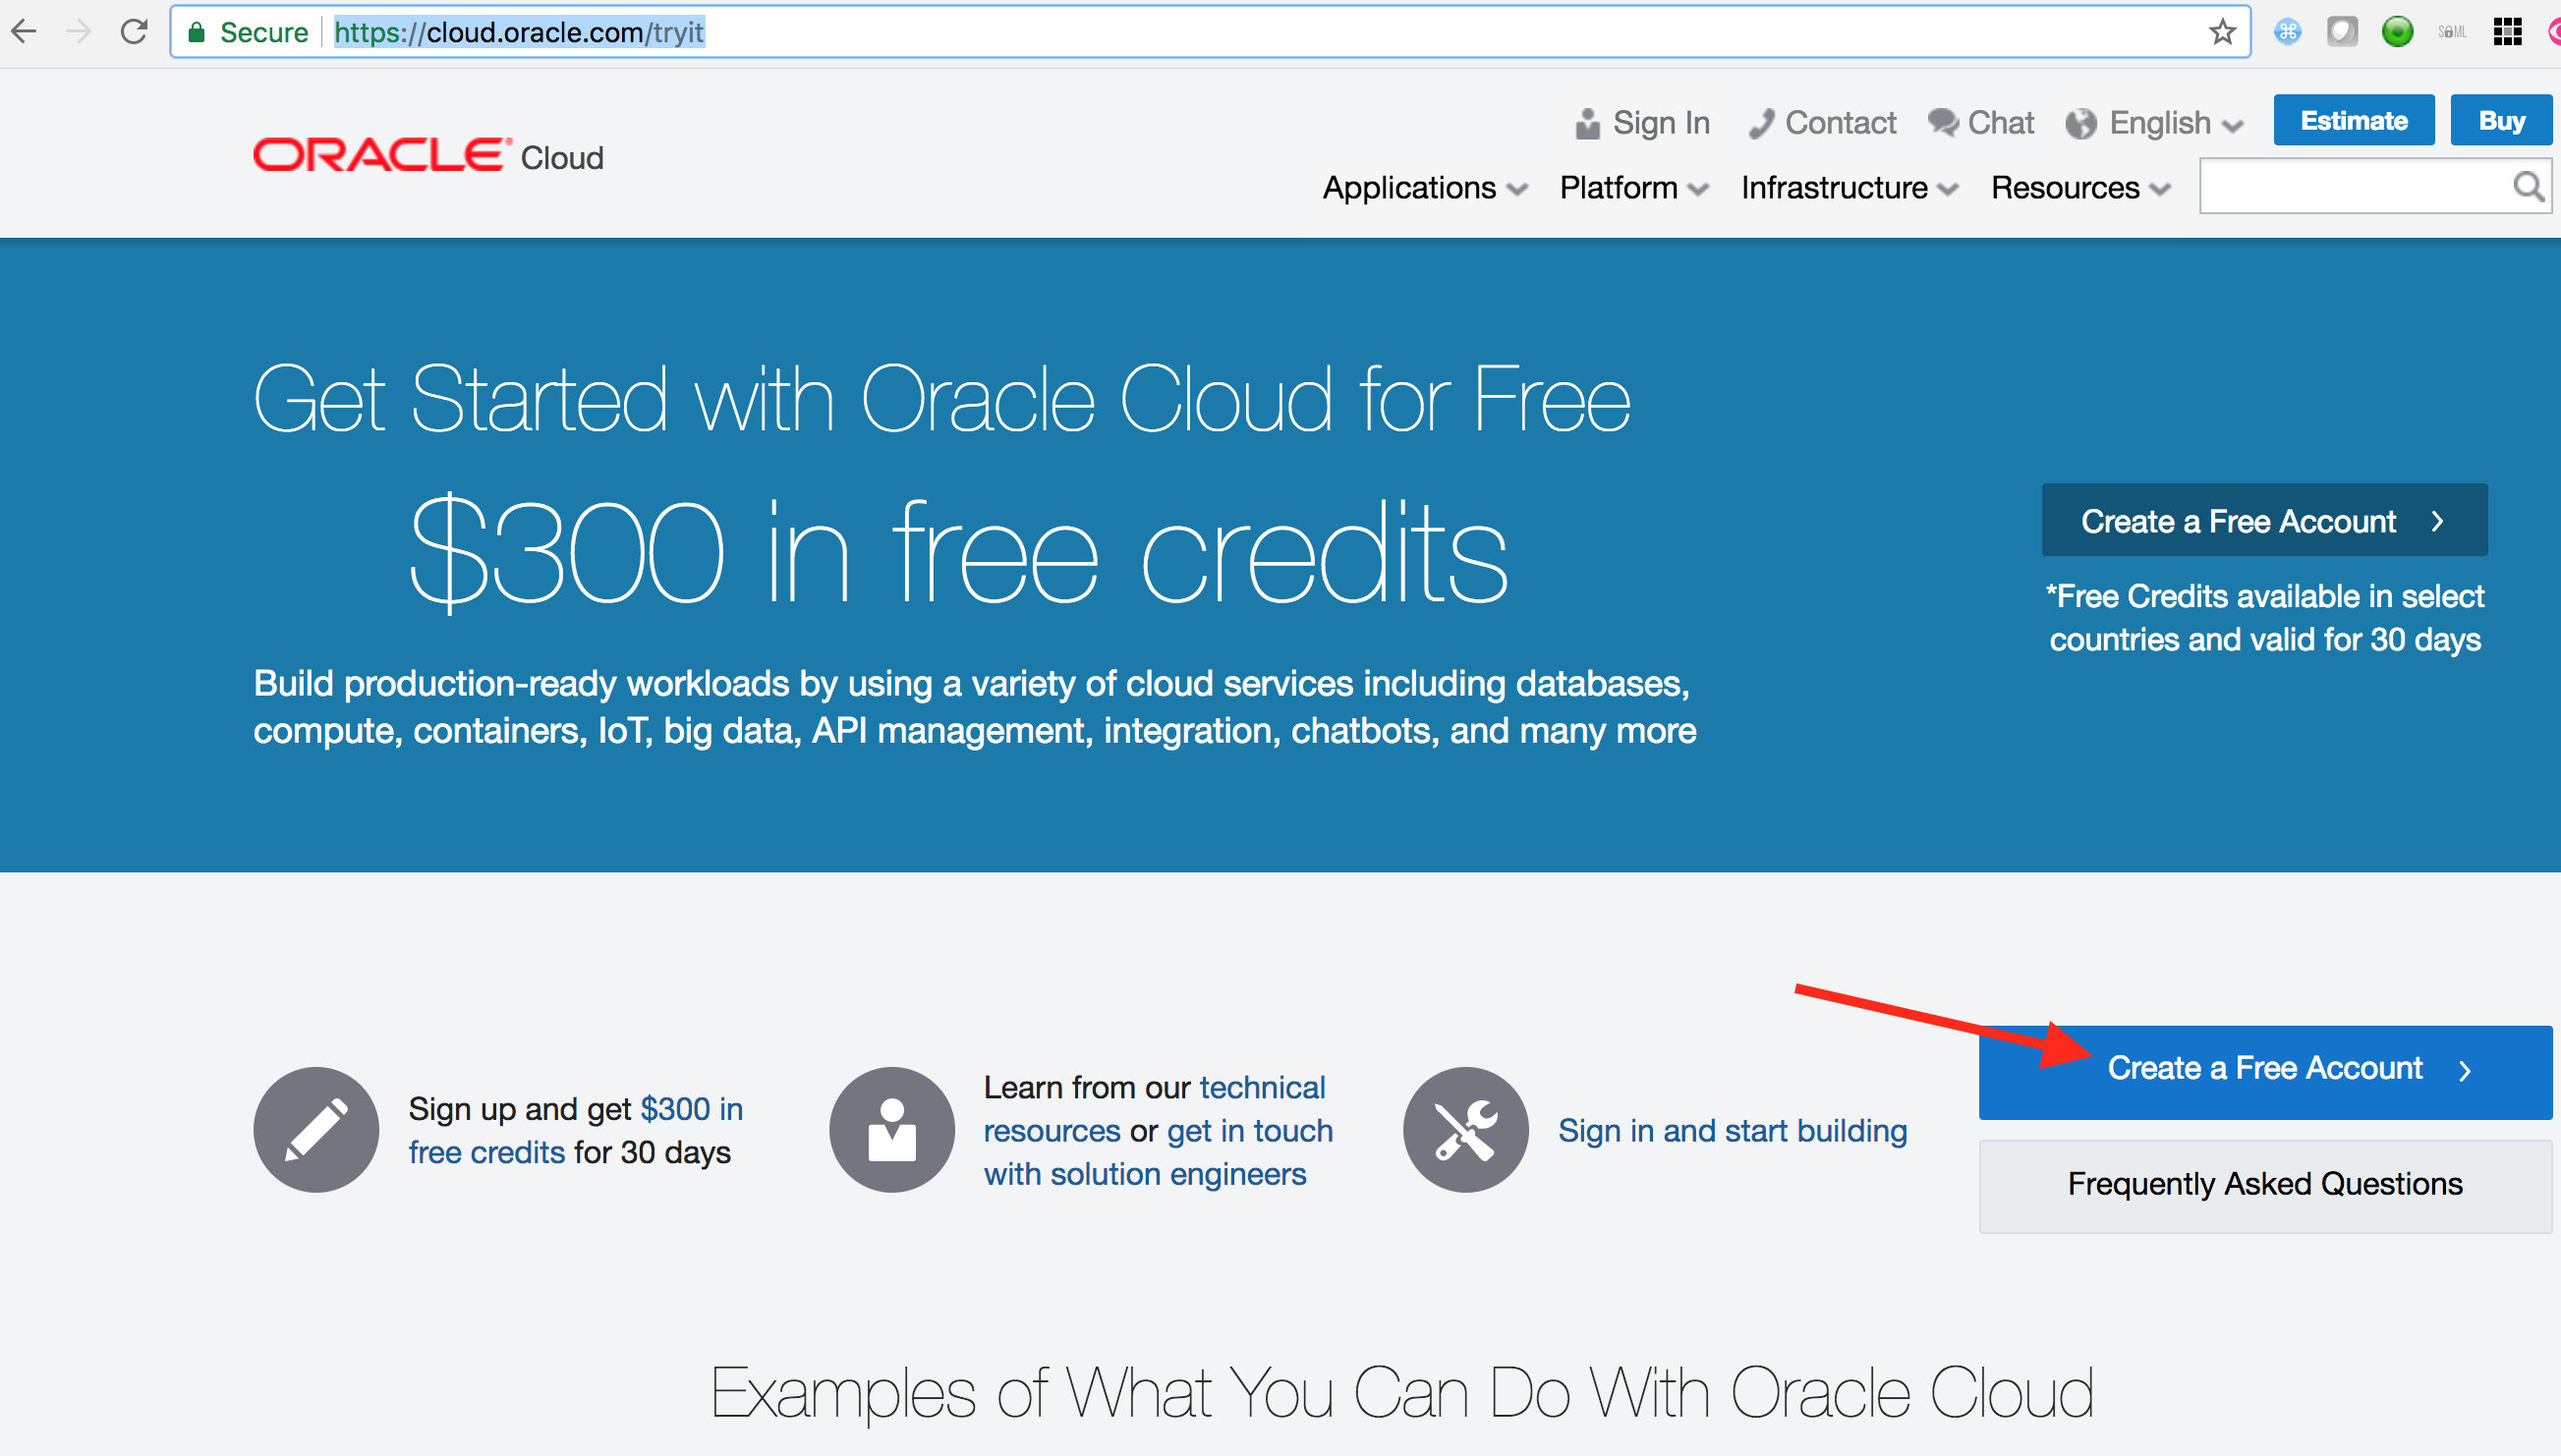Expand the Infrastructure menu
Image resolution: width=2561 pixels, height=1456 pixels.
1849,188
